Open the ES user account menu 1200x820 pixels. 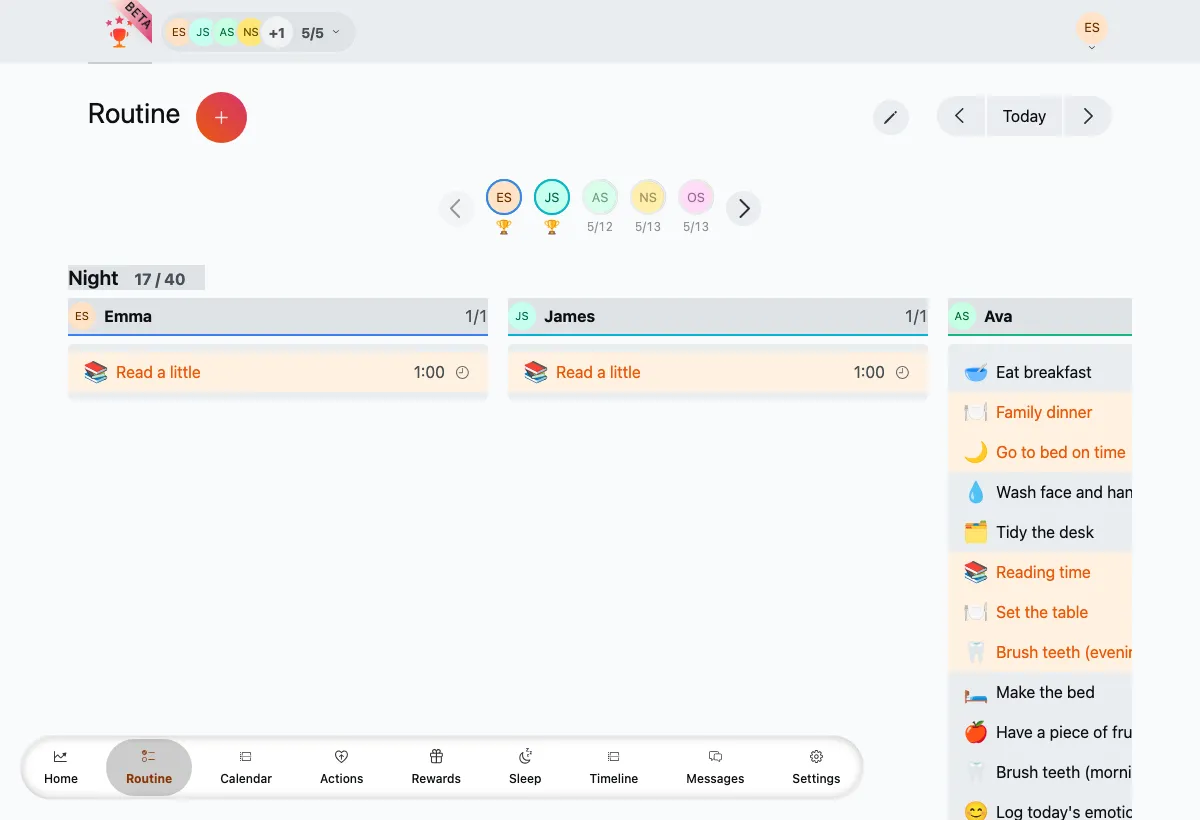tap(1092, 30)
